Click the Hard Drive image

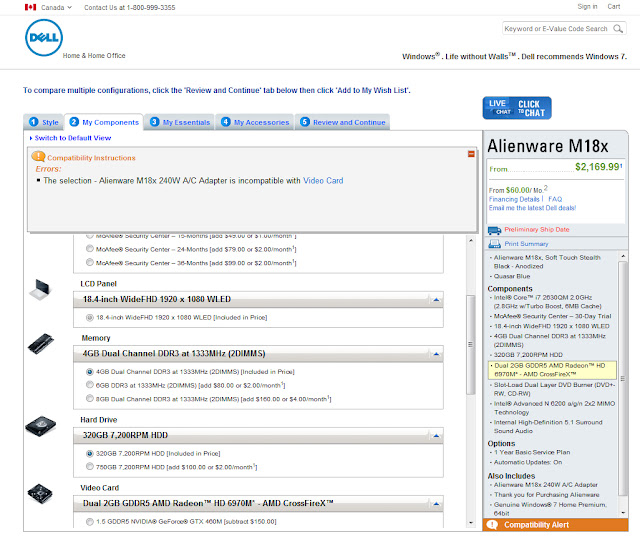40,426
